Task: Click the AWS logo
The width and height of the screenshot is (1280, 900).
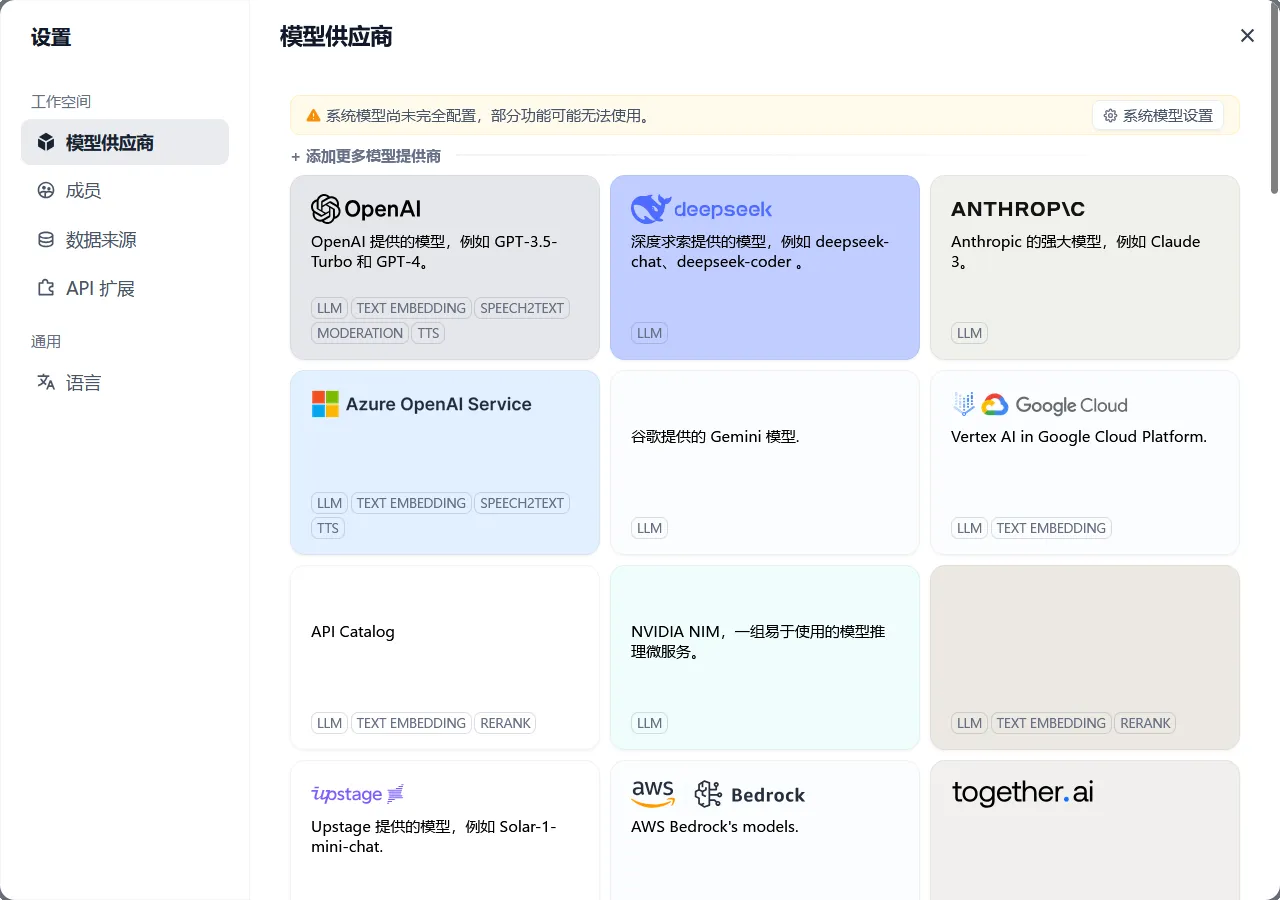Action: pyautogui.click(x=653, y=794)
